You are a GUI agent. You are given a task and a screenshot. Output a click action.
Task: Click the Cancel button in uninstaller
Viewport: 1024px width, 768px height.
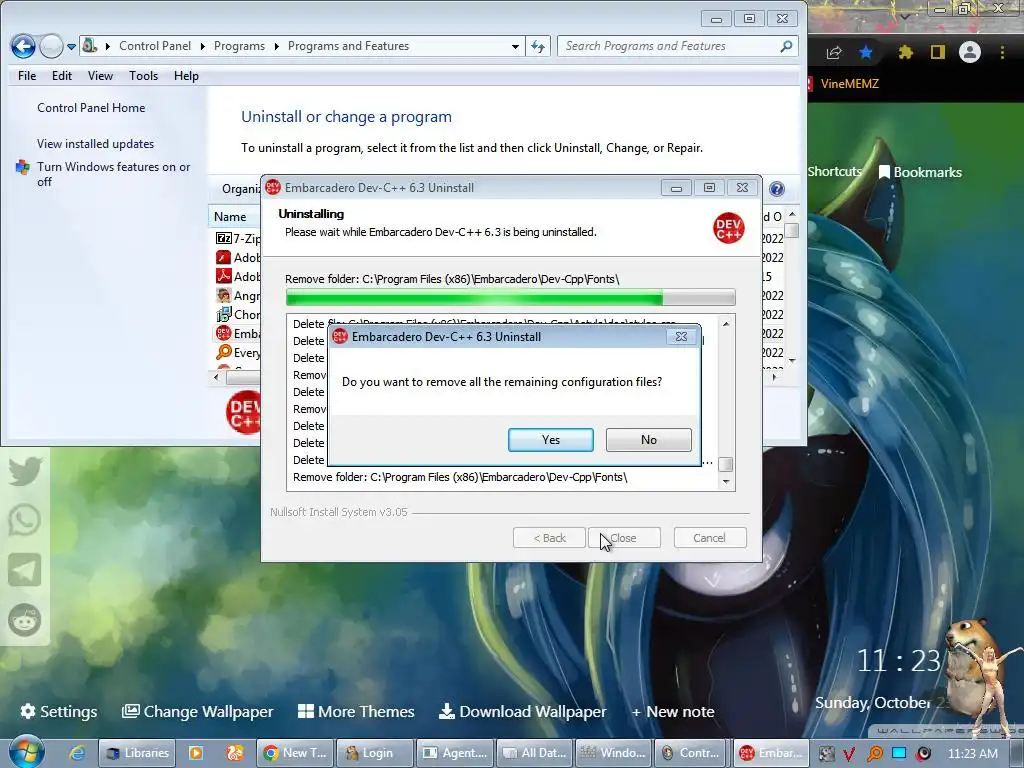709,537
